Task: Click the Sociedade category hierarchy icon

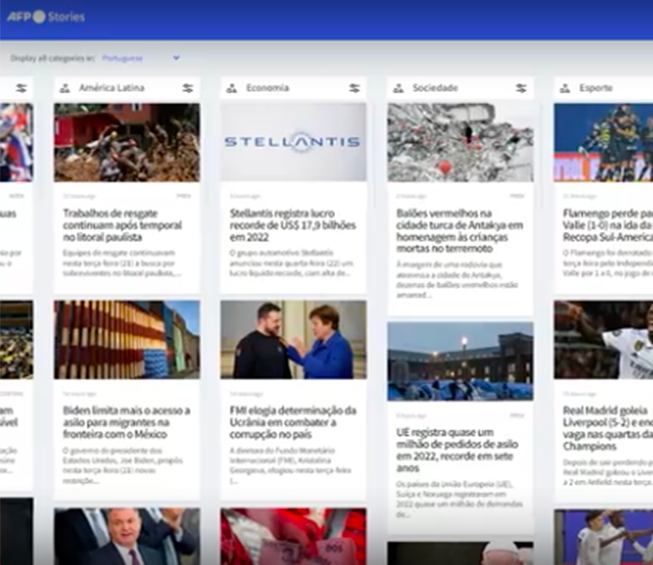Action: pos(398,88)
